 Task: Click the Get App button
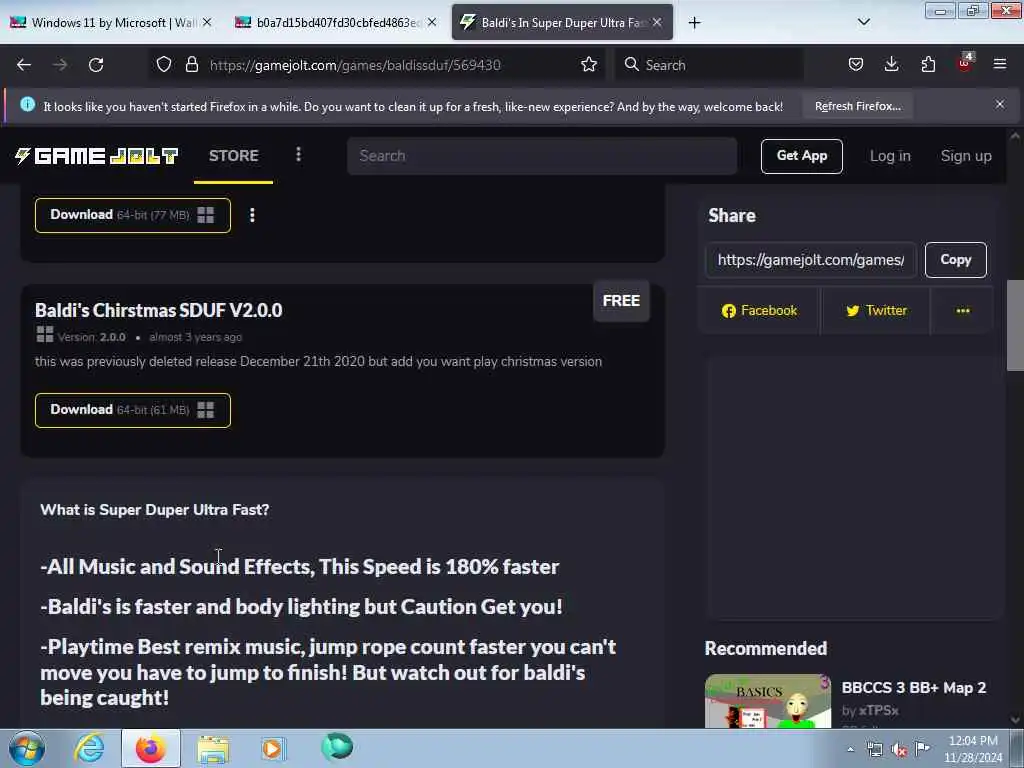click(801, 156)
